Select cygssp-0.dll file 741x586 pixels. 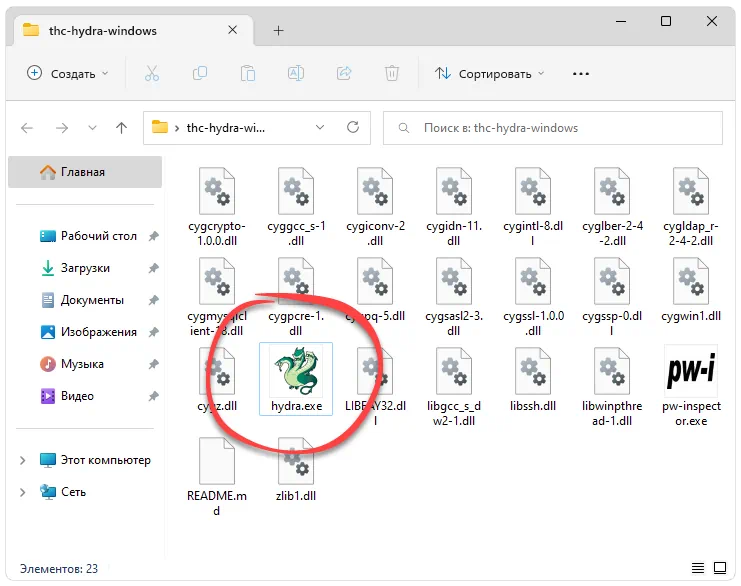click(x=612, y=297)
